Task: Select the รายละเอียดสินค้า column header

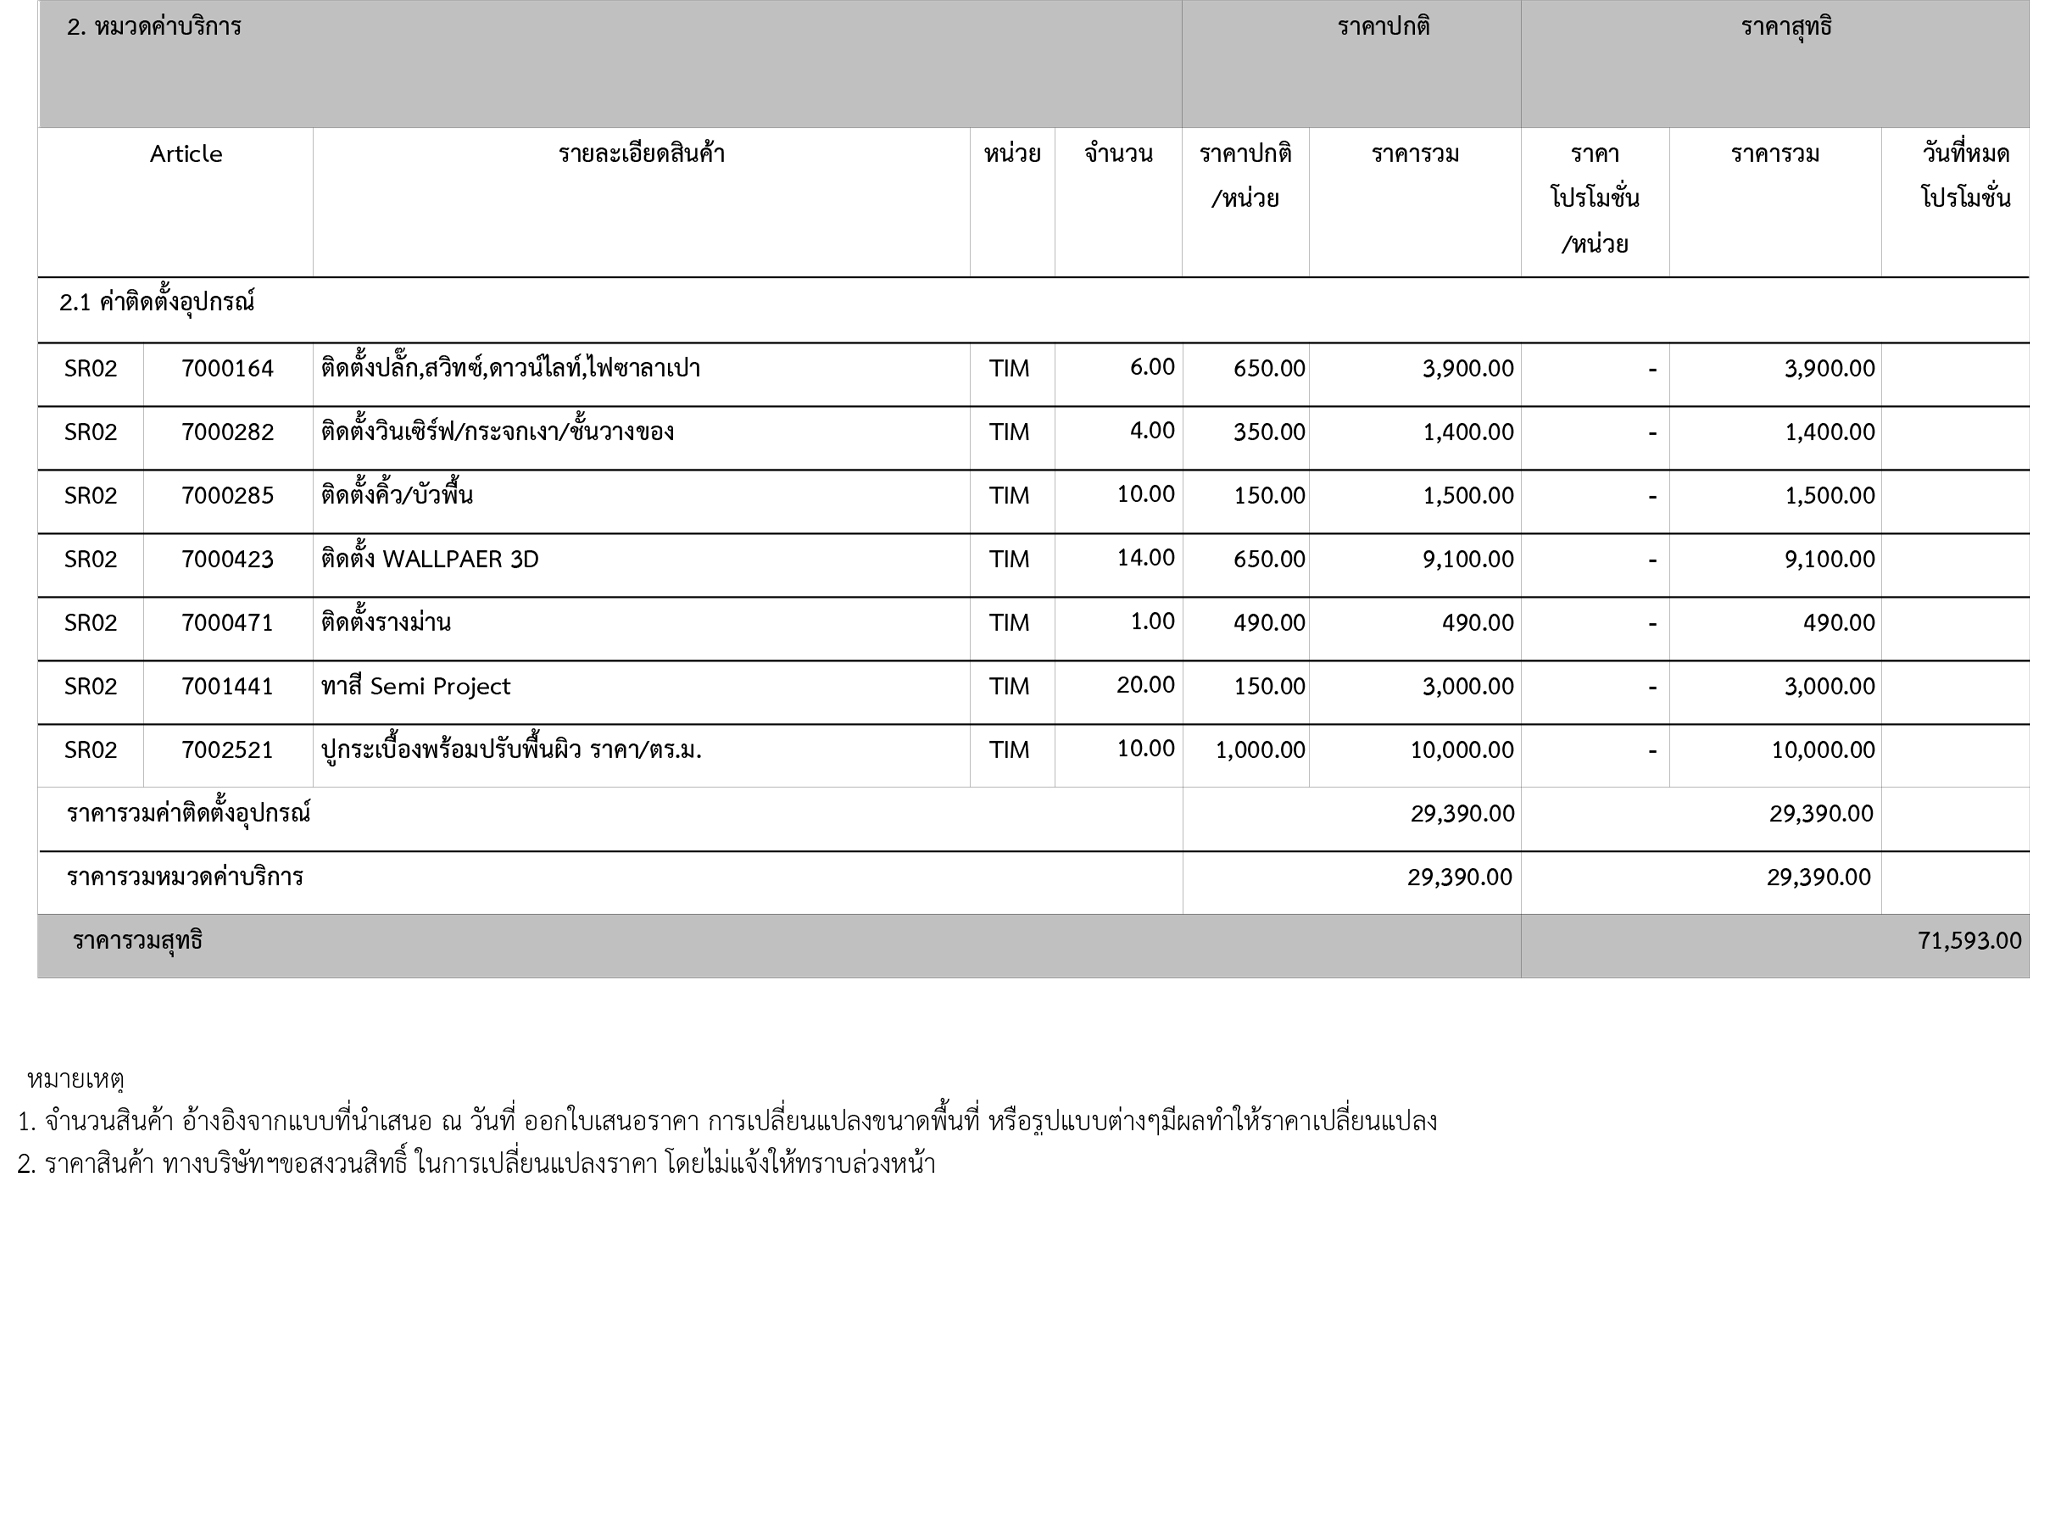Action: click(641, 154)
